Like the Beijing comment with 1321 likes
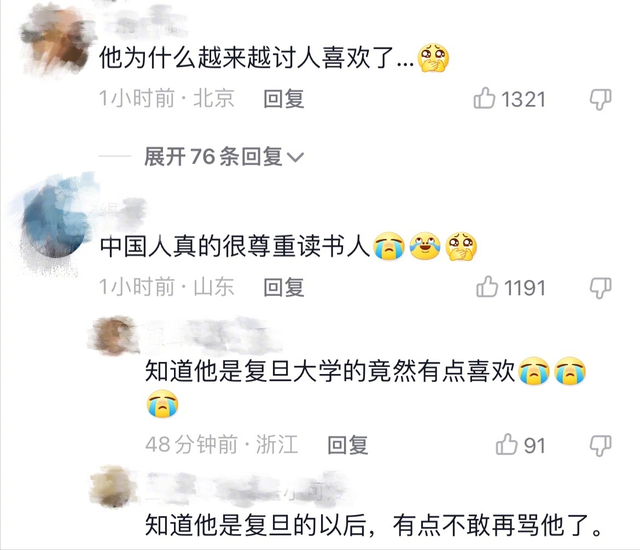The height and width of the screenshot is (550, 640). tap(484, 98)
